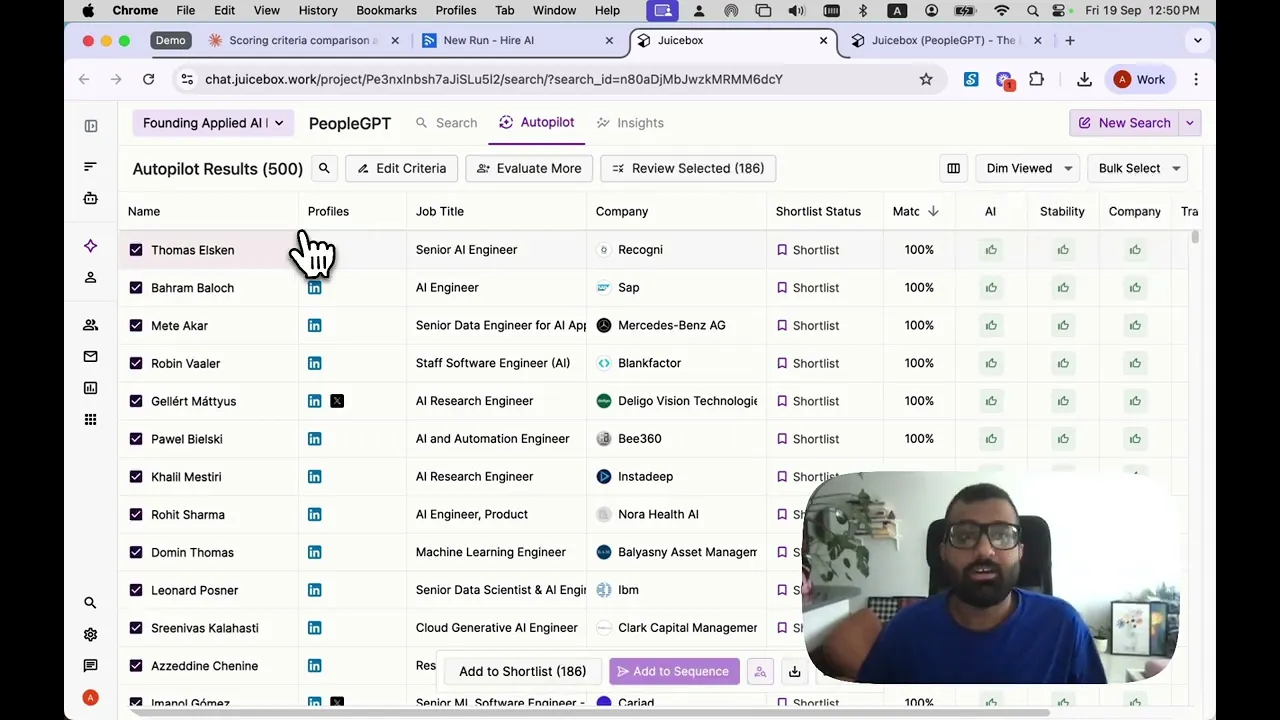1280x720 pixels.
Task: Click Shortlist status for Thomas Elsken
Action: click(x=806, y=250)
